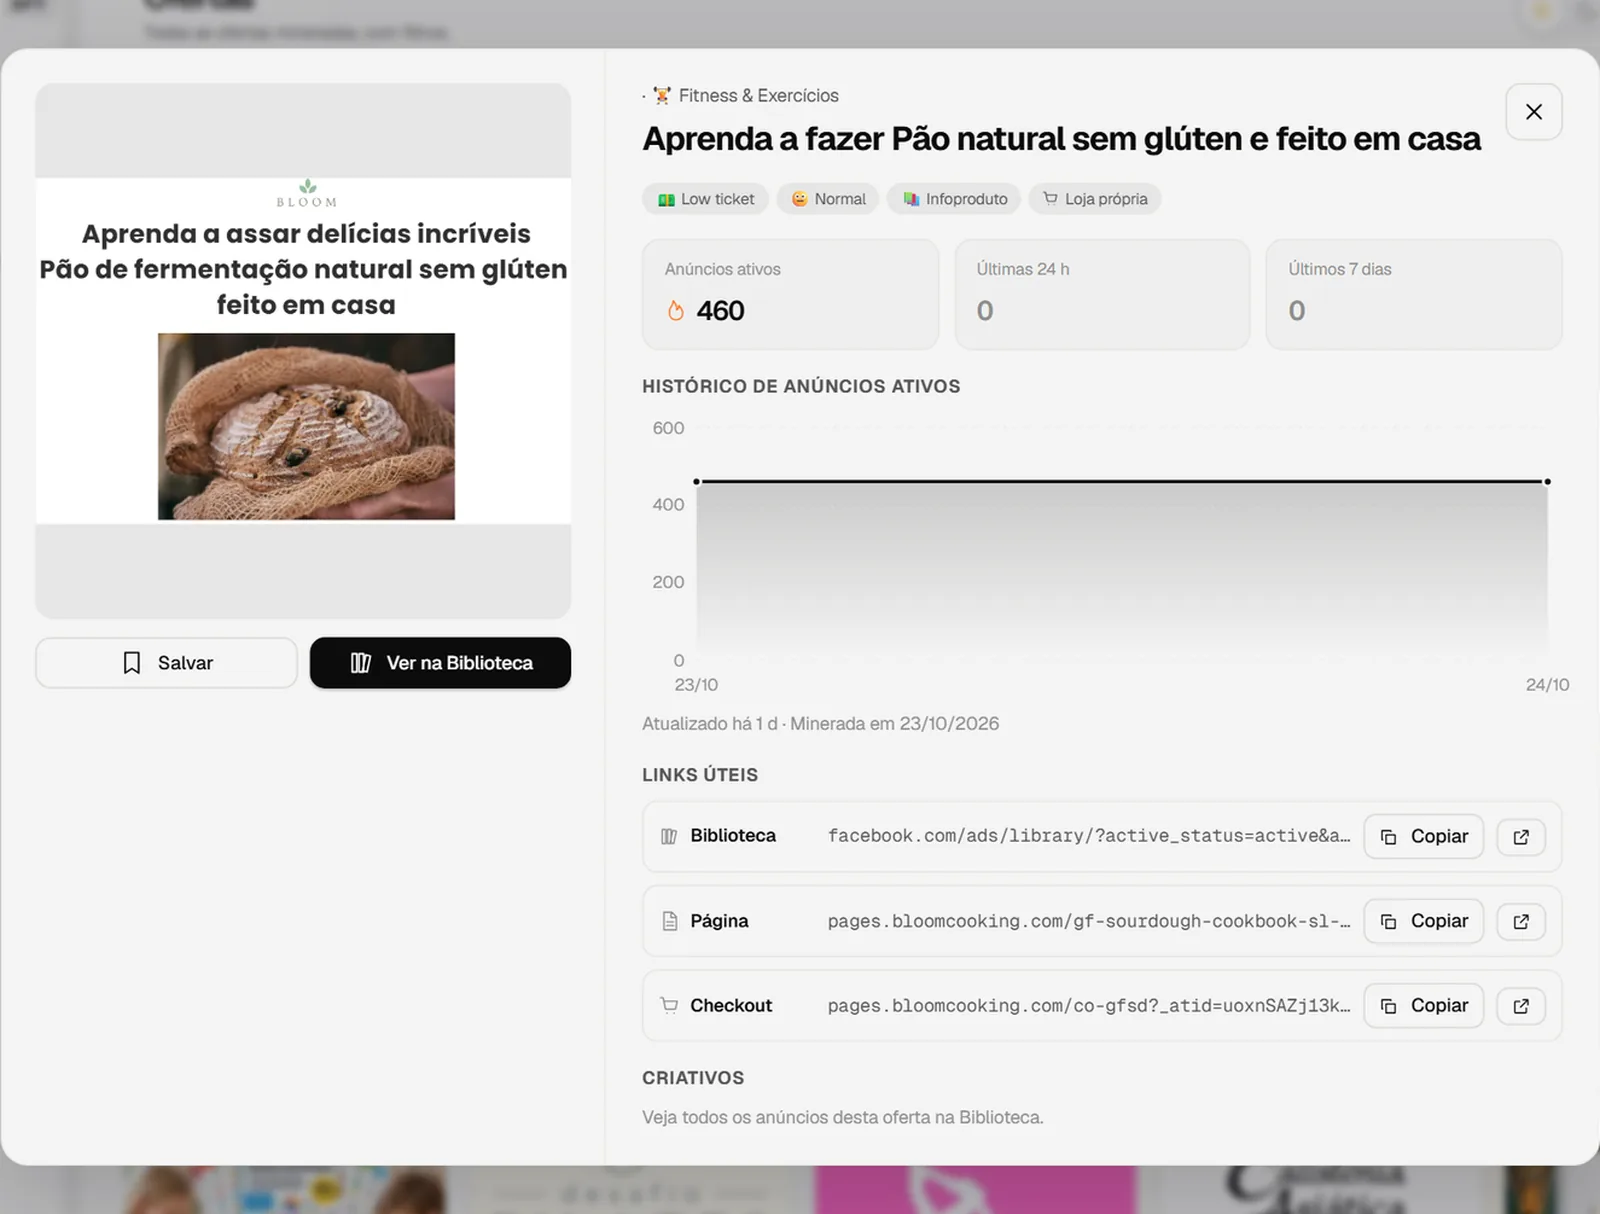The height and width of the screenshot is (1214, 1600).
Task: Click the Biblioteca row books icon
Action: tap(669, 836)
